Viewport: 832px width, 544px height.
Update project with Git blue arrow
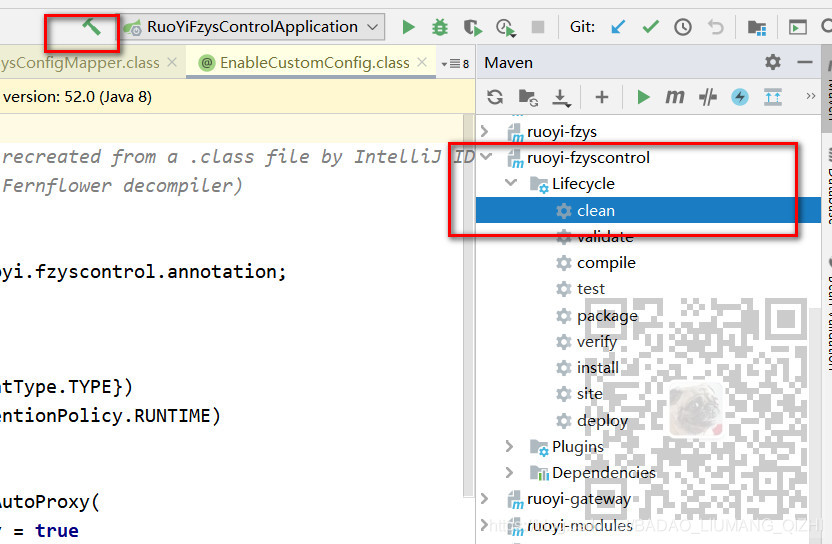coord(618,27)
